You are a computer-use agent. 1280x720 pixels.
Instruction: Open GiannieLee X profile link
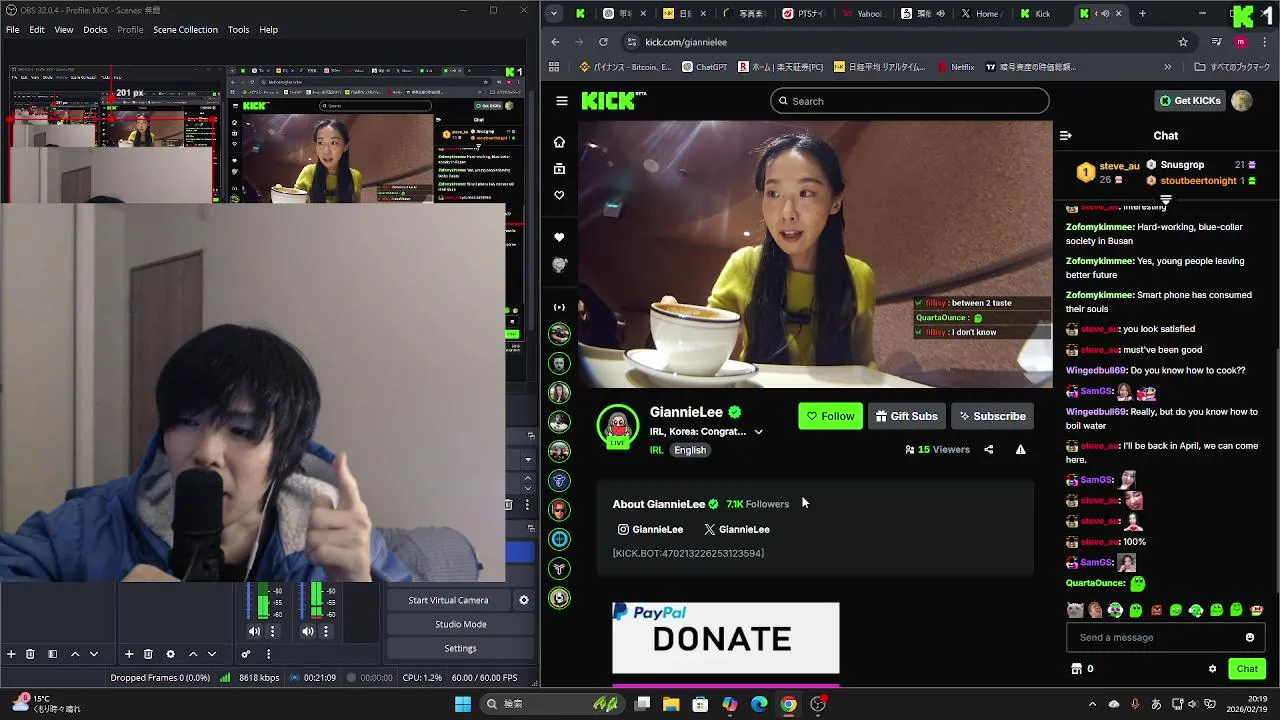[737, 529]
